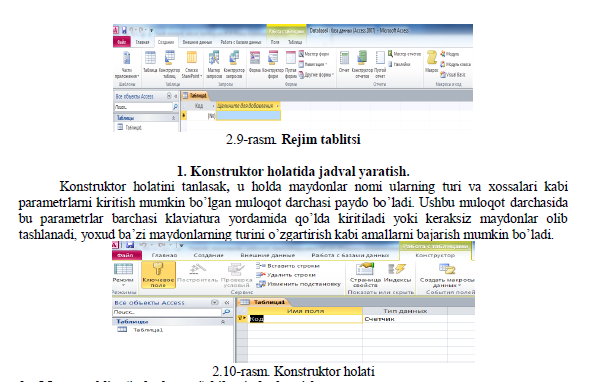Click the Пустой отчет icon
The height and width of the screenshot is (382, 589).
[380, 58]
